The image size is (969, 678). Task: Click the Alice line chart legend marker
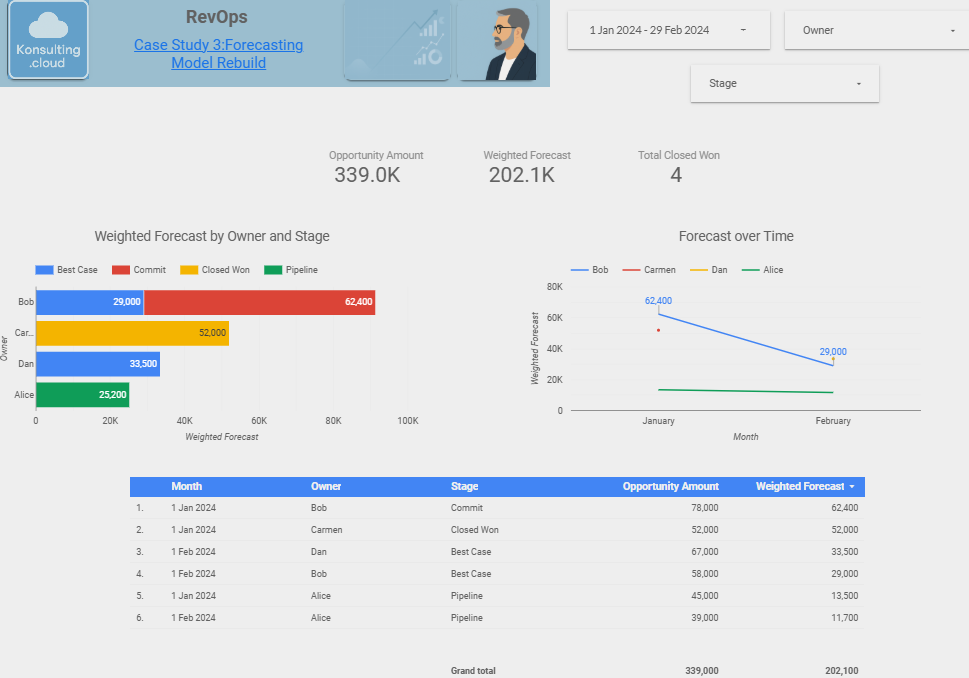751,270
